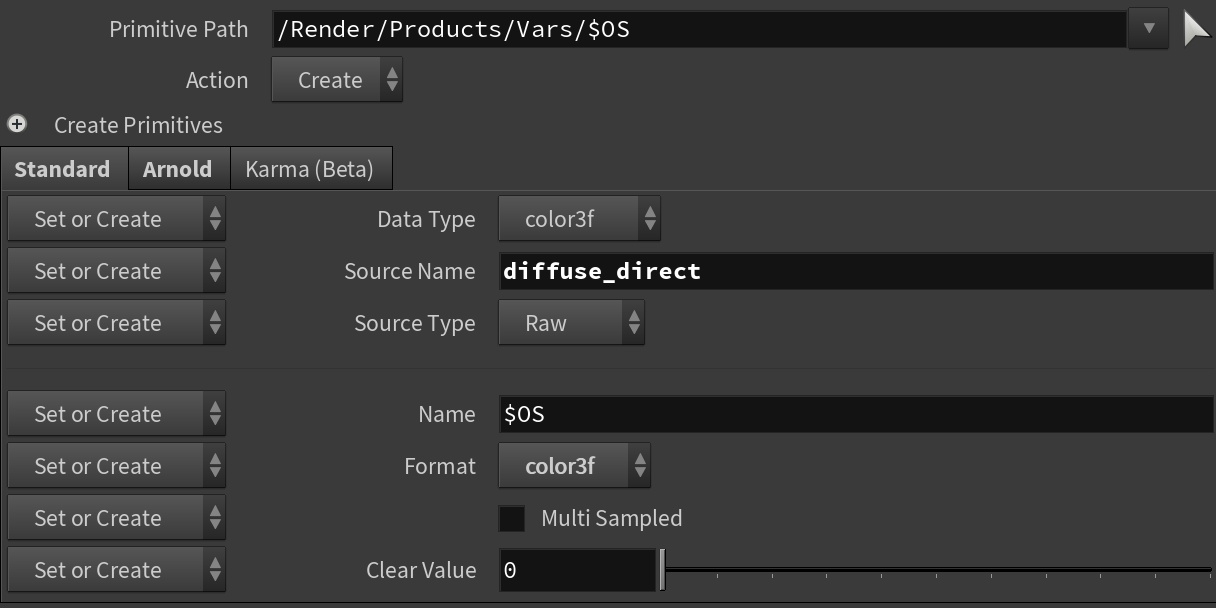This screenshot has width=1216, height=608.
Task: Click the Source Name text field
Action: click(855, 271)
